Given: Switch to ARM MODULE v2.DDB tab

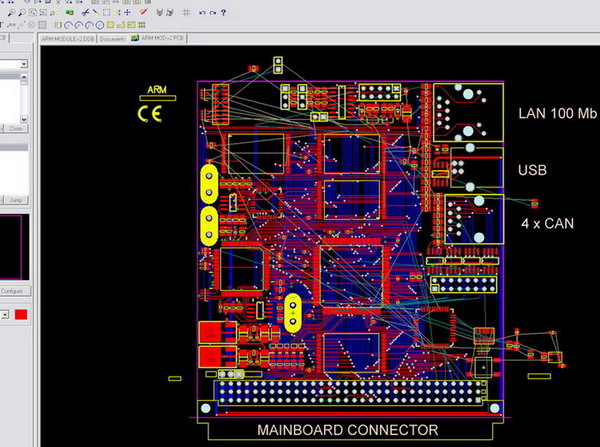Looking at the screenshot, I should coord(67,38).
